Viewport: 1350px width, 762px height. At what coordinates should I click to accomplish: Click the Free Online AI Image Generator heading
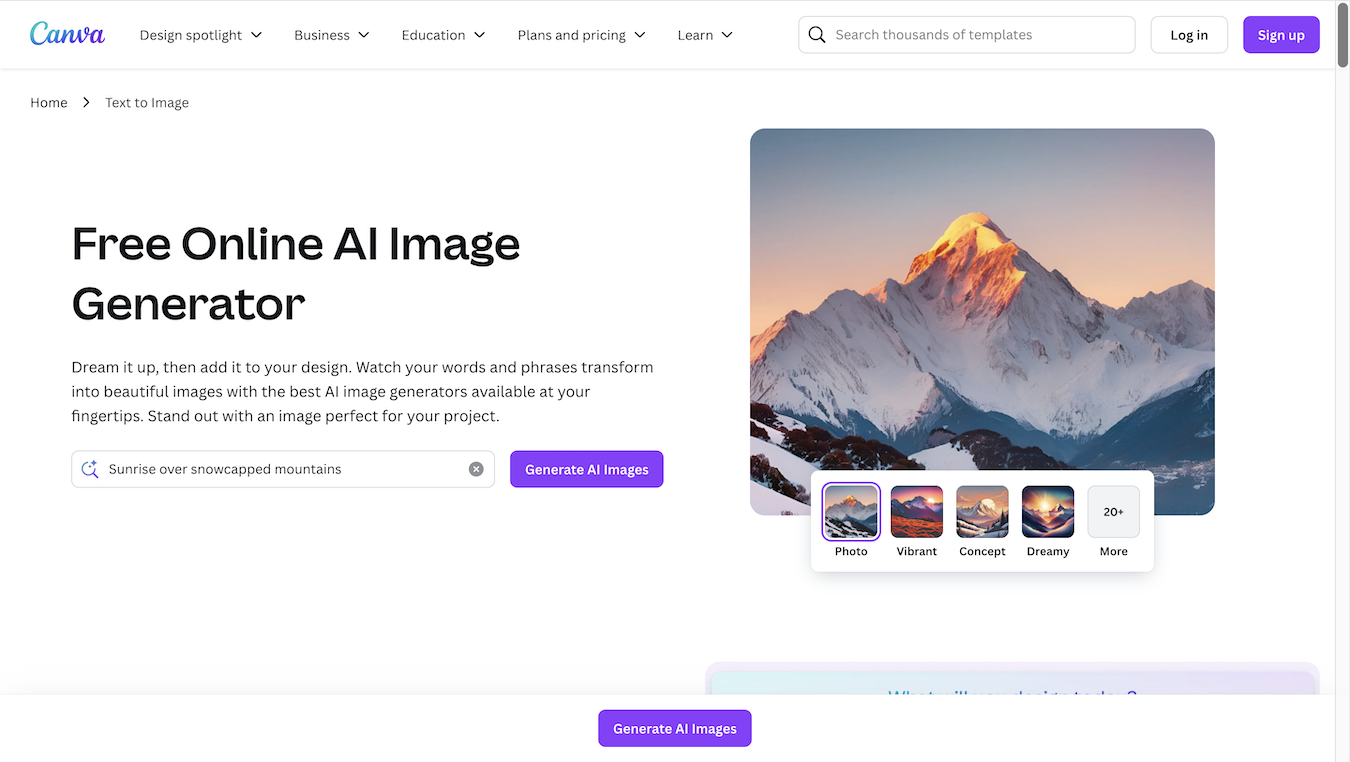[x=296, y=273]
